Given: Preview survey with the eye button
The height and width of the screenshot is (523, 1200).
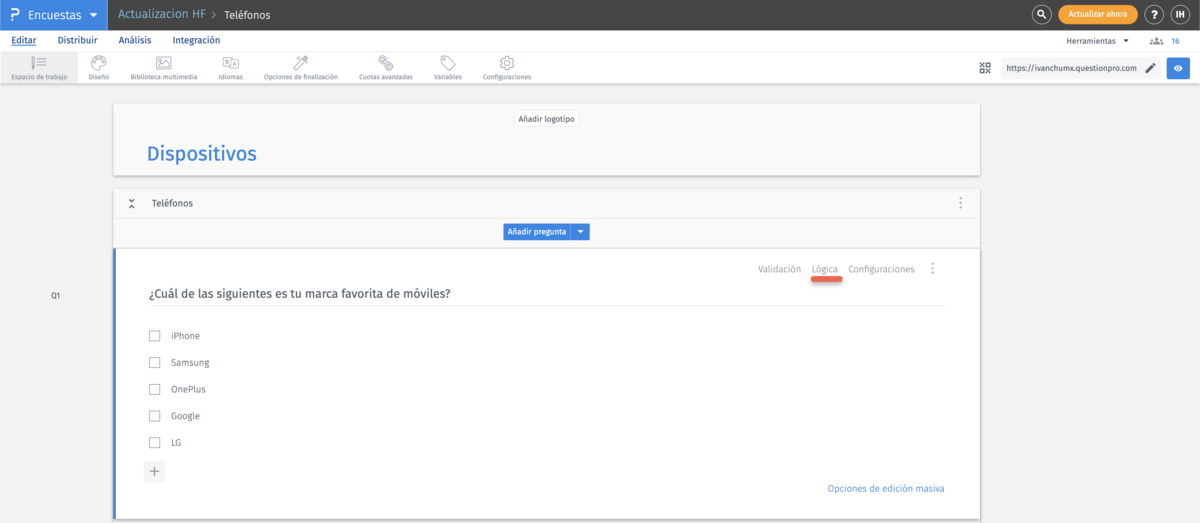Looking at the screenshot, I should click(x=1178, y=68).
